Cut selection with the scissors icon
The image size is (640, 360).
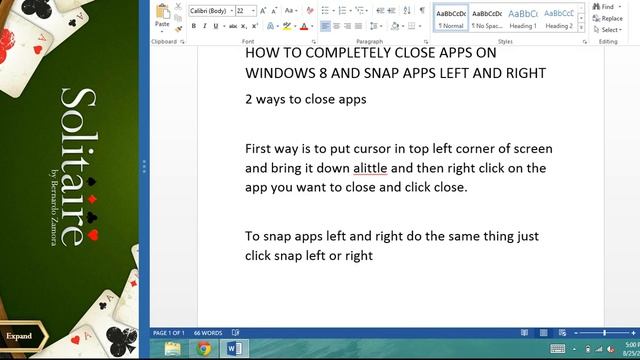point(178,7)
